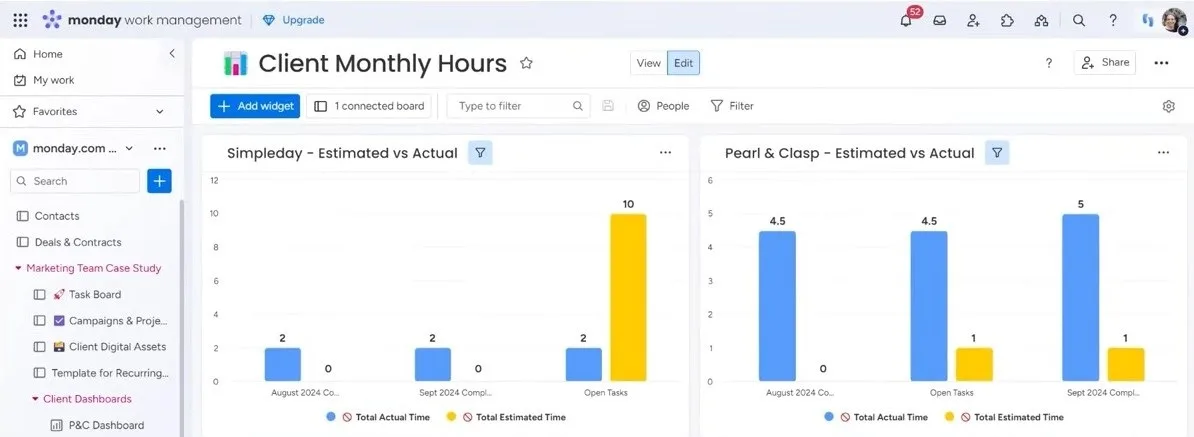Click the monday work management logo
The width and height of the screenshot is (1194, 437).
142,21
